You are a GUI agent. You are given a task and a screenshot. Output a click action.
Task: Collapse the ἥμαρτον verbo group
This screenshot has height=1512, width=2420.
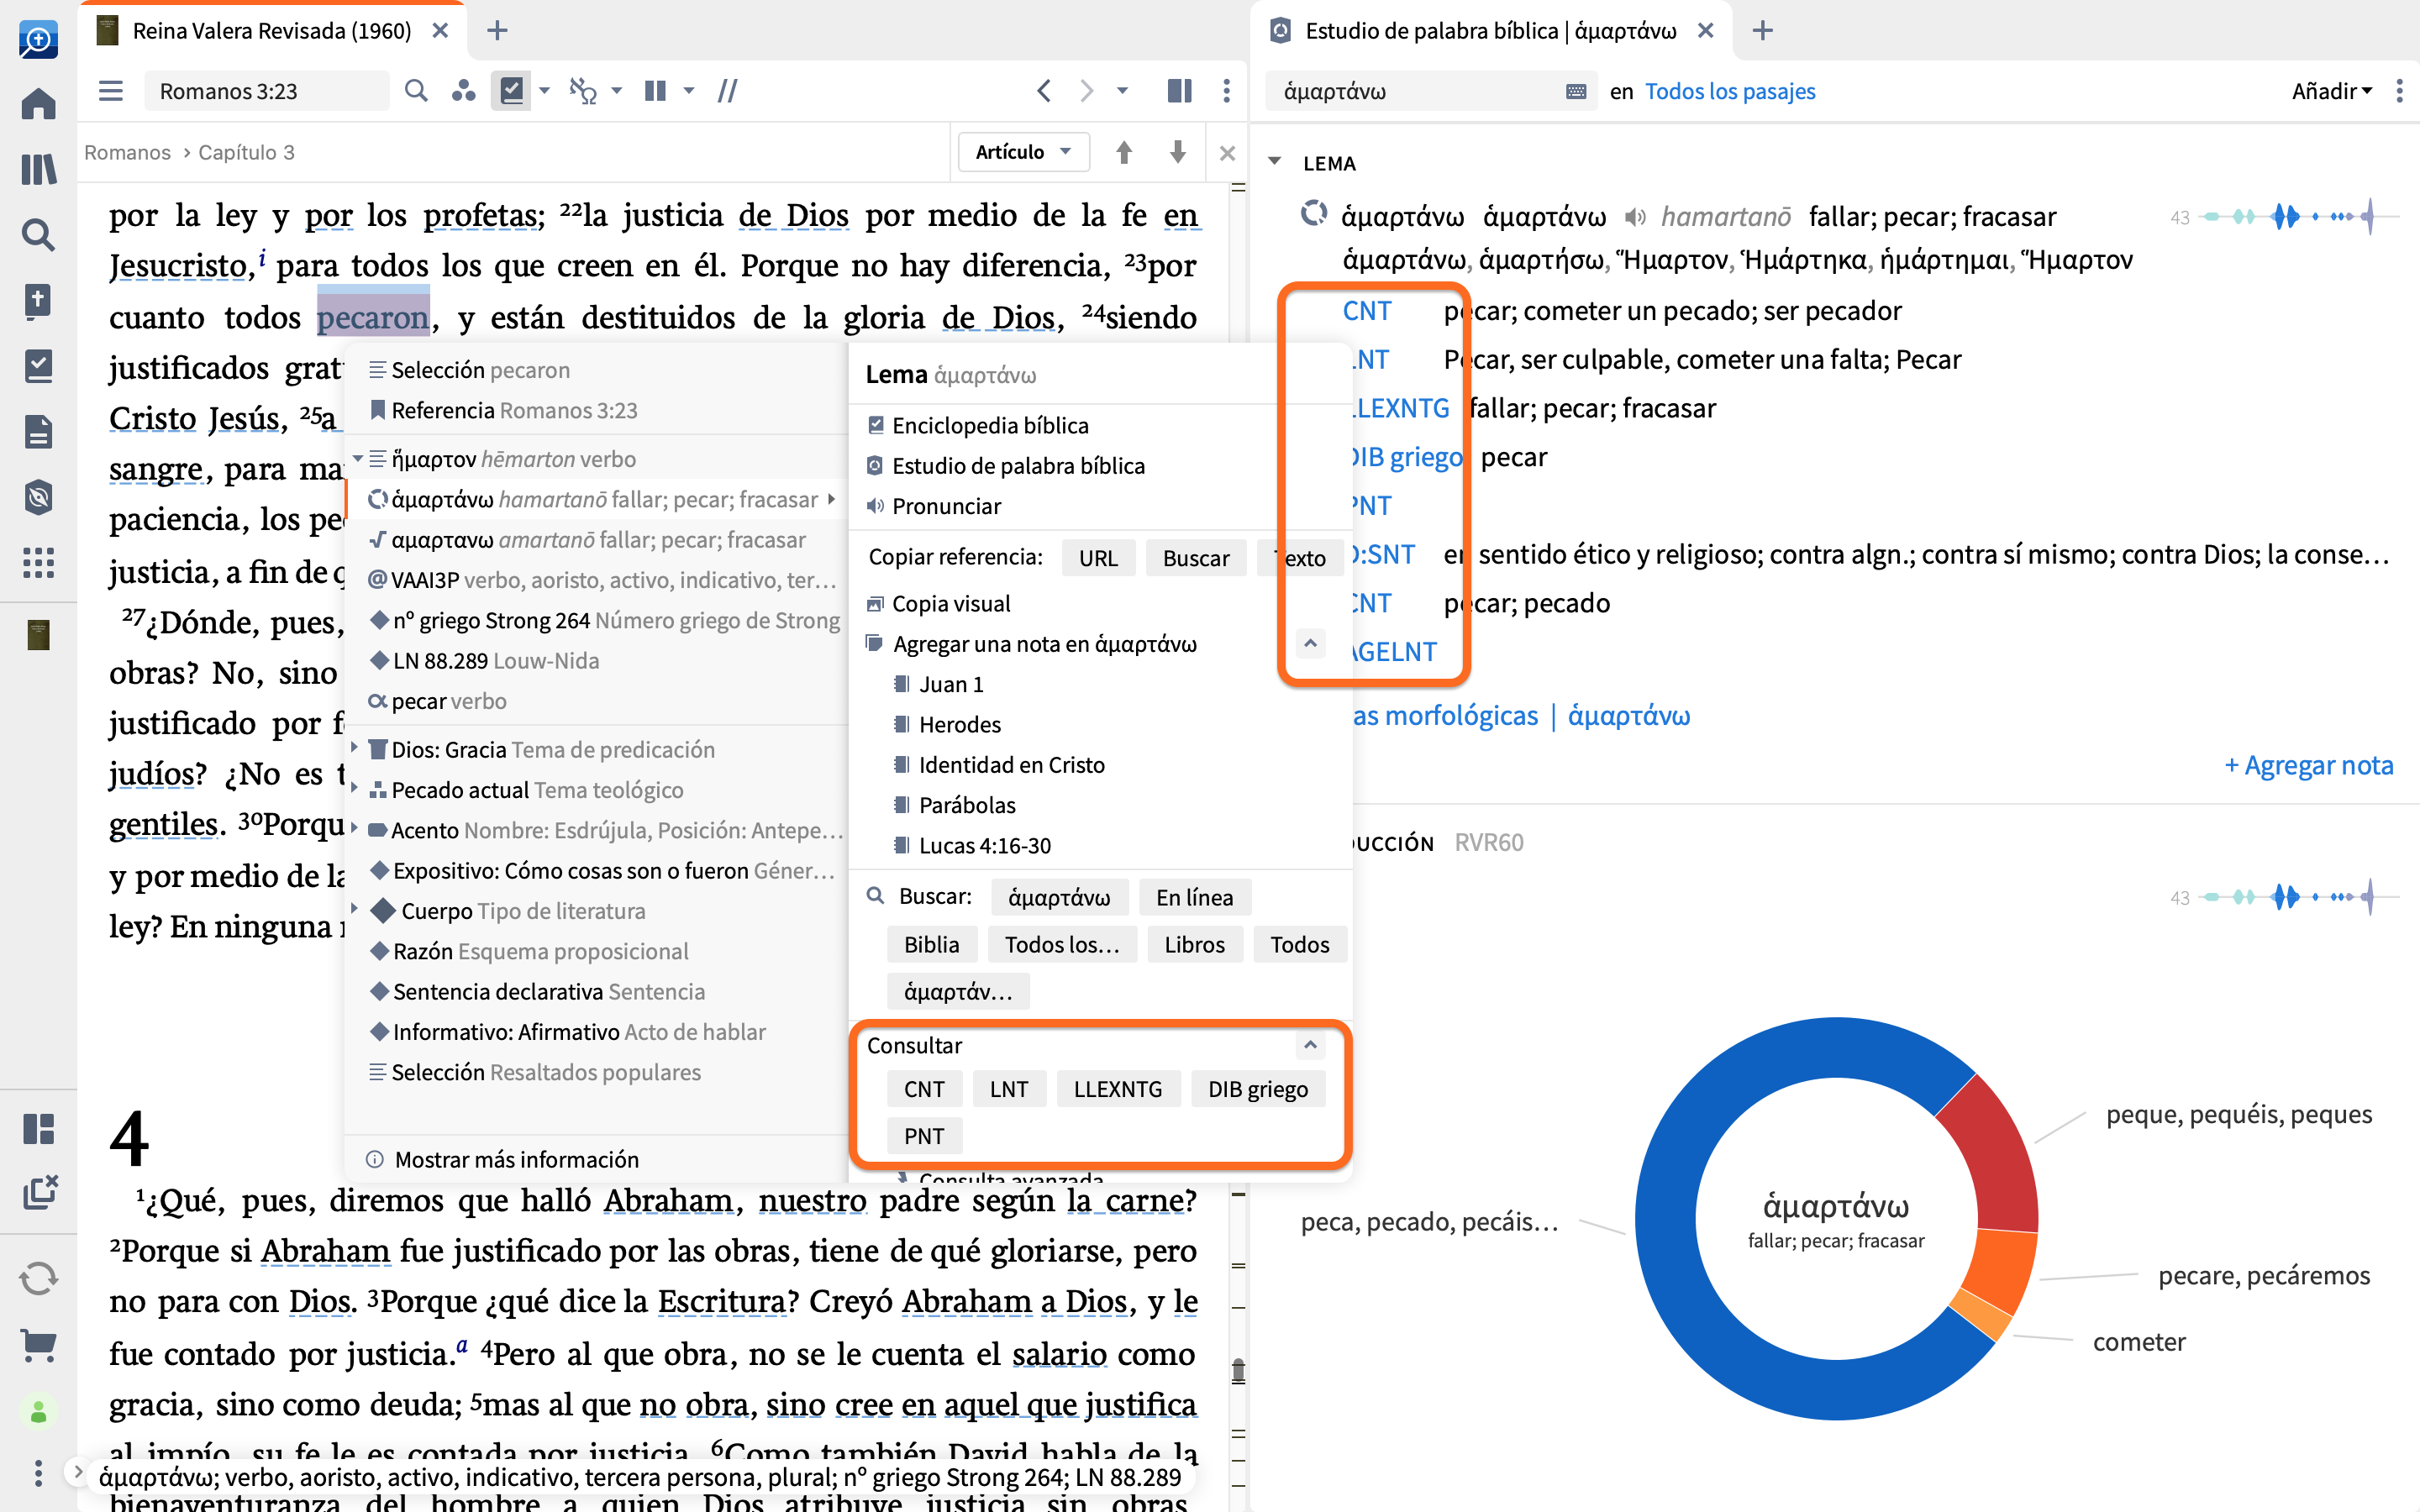pyautogui.click(x=357, y=458)
